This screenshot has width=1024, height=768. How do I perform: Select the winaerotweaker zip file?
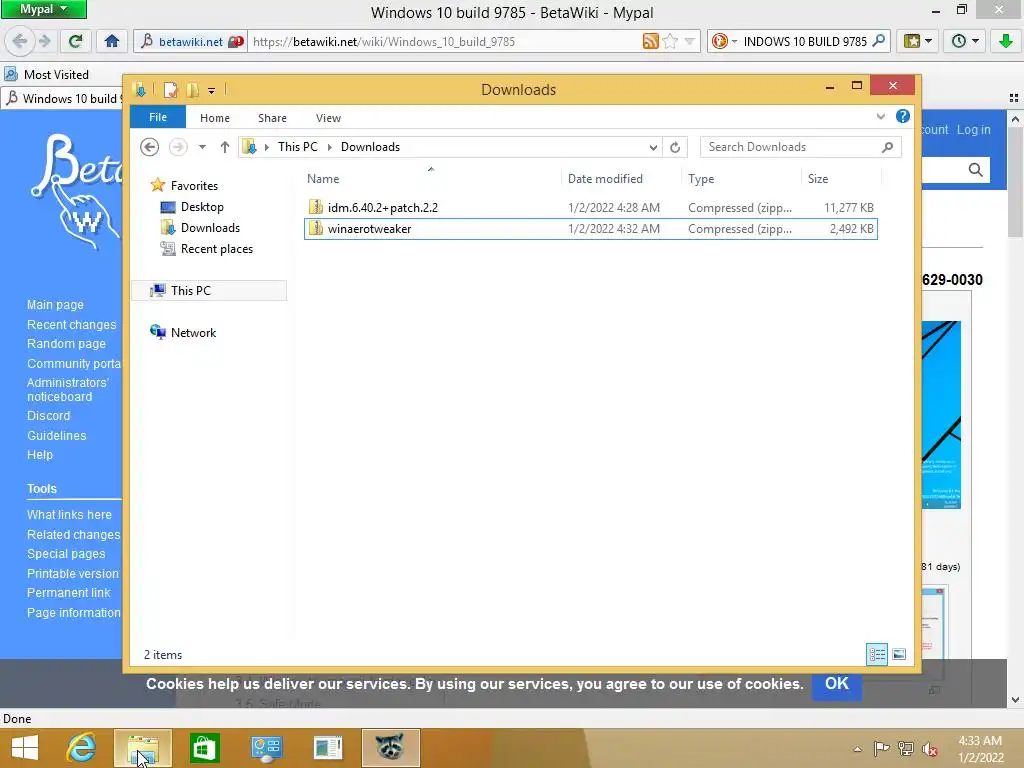(x=590, y=229)
